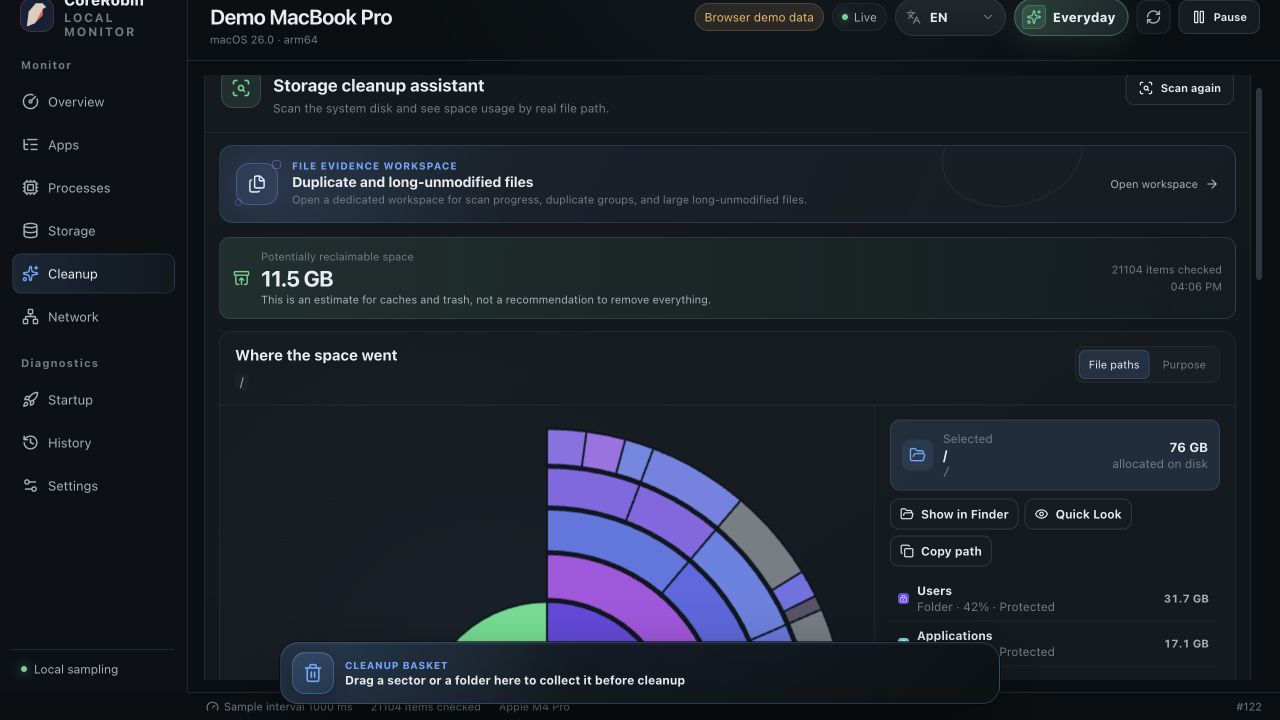Click the Quick Look button
Screen dimensions: 1280x720
point(1078,514)
